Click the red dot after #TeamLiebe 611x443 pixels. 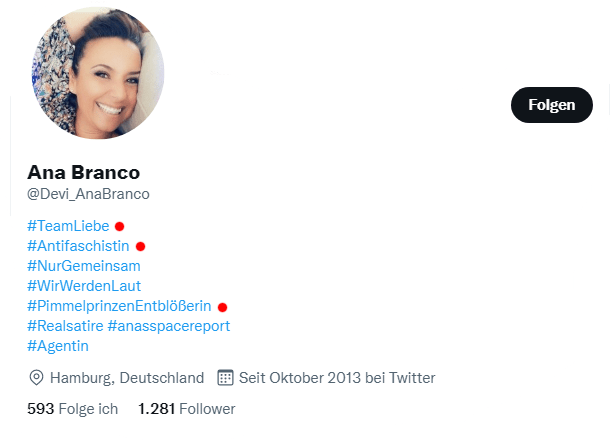pos(120,226)
